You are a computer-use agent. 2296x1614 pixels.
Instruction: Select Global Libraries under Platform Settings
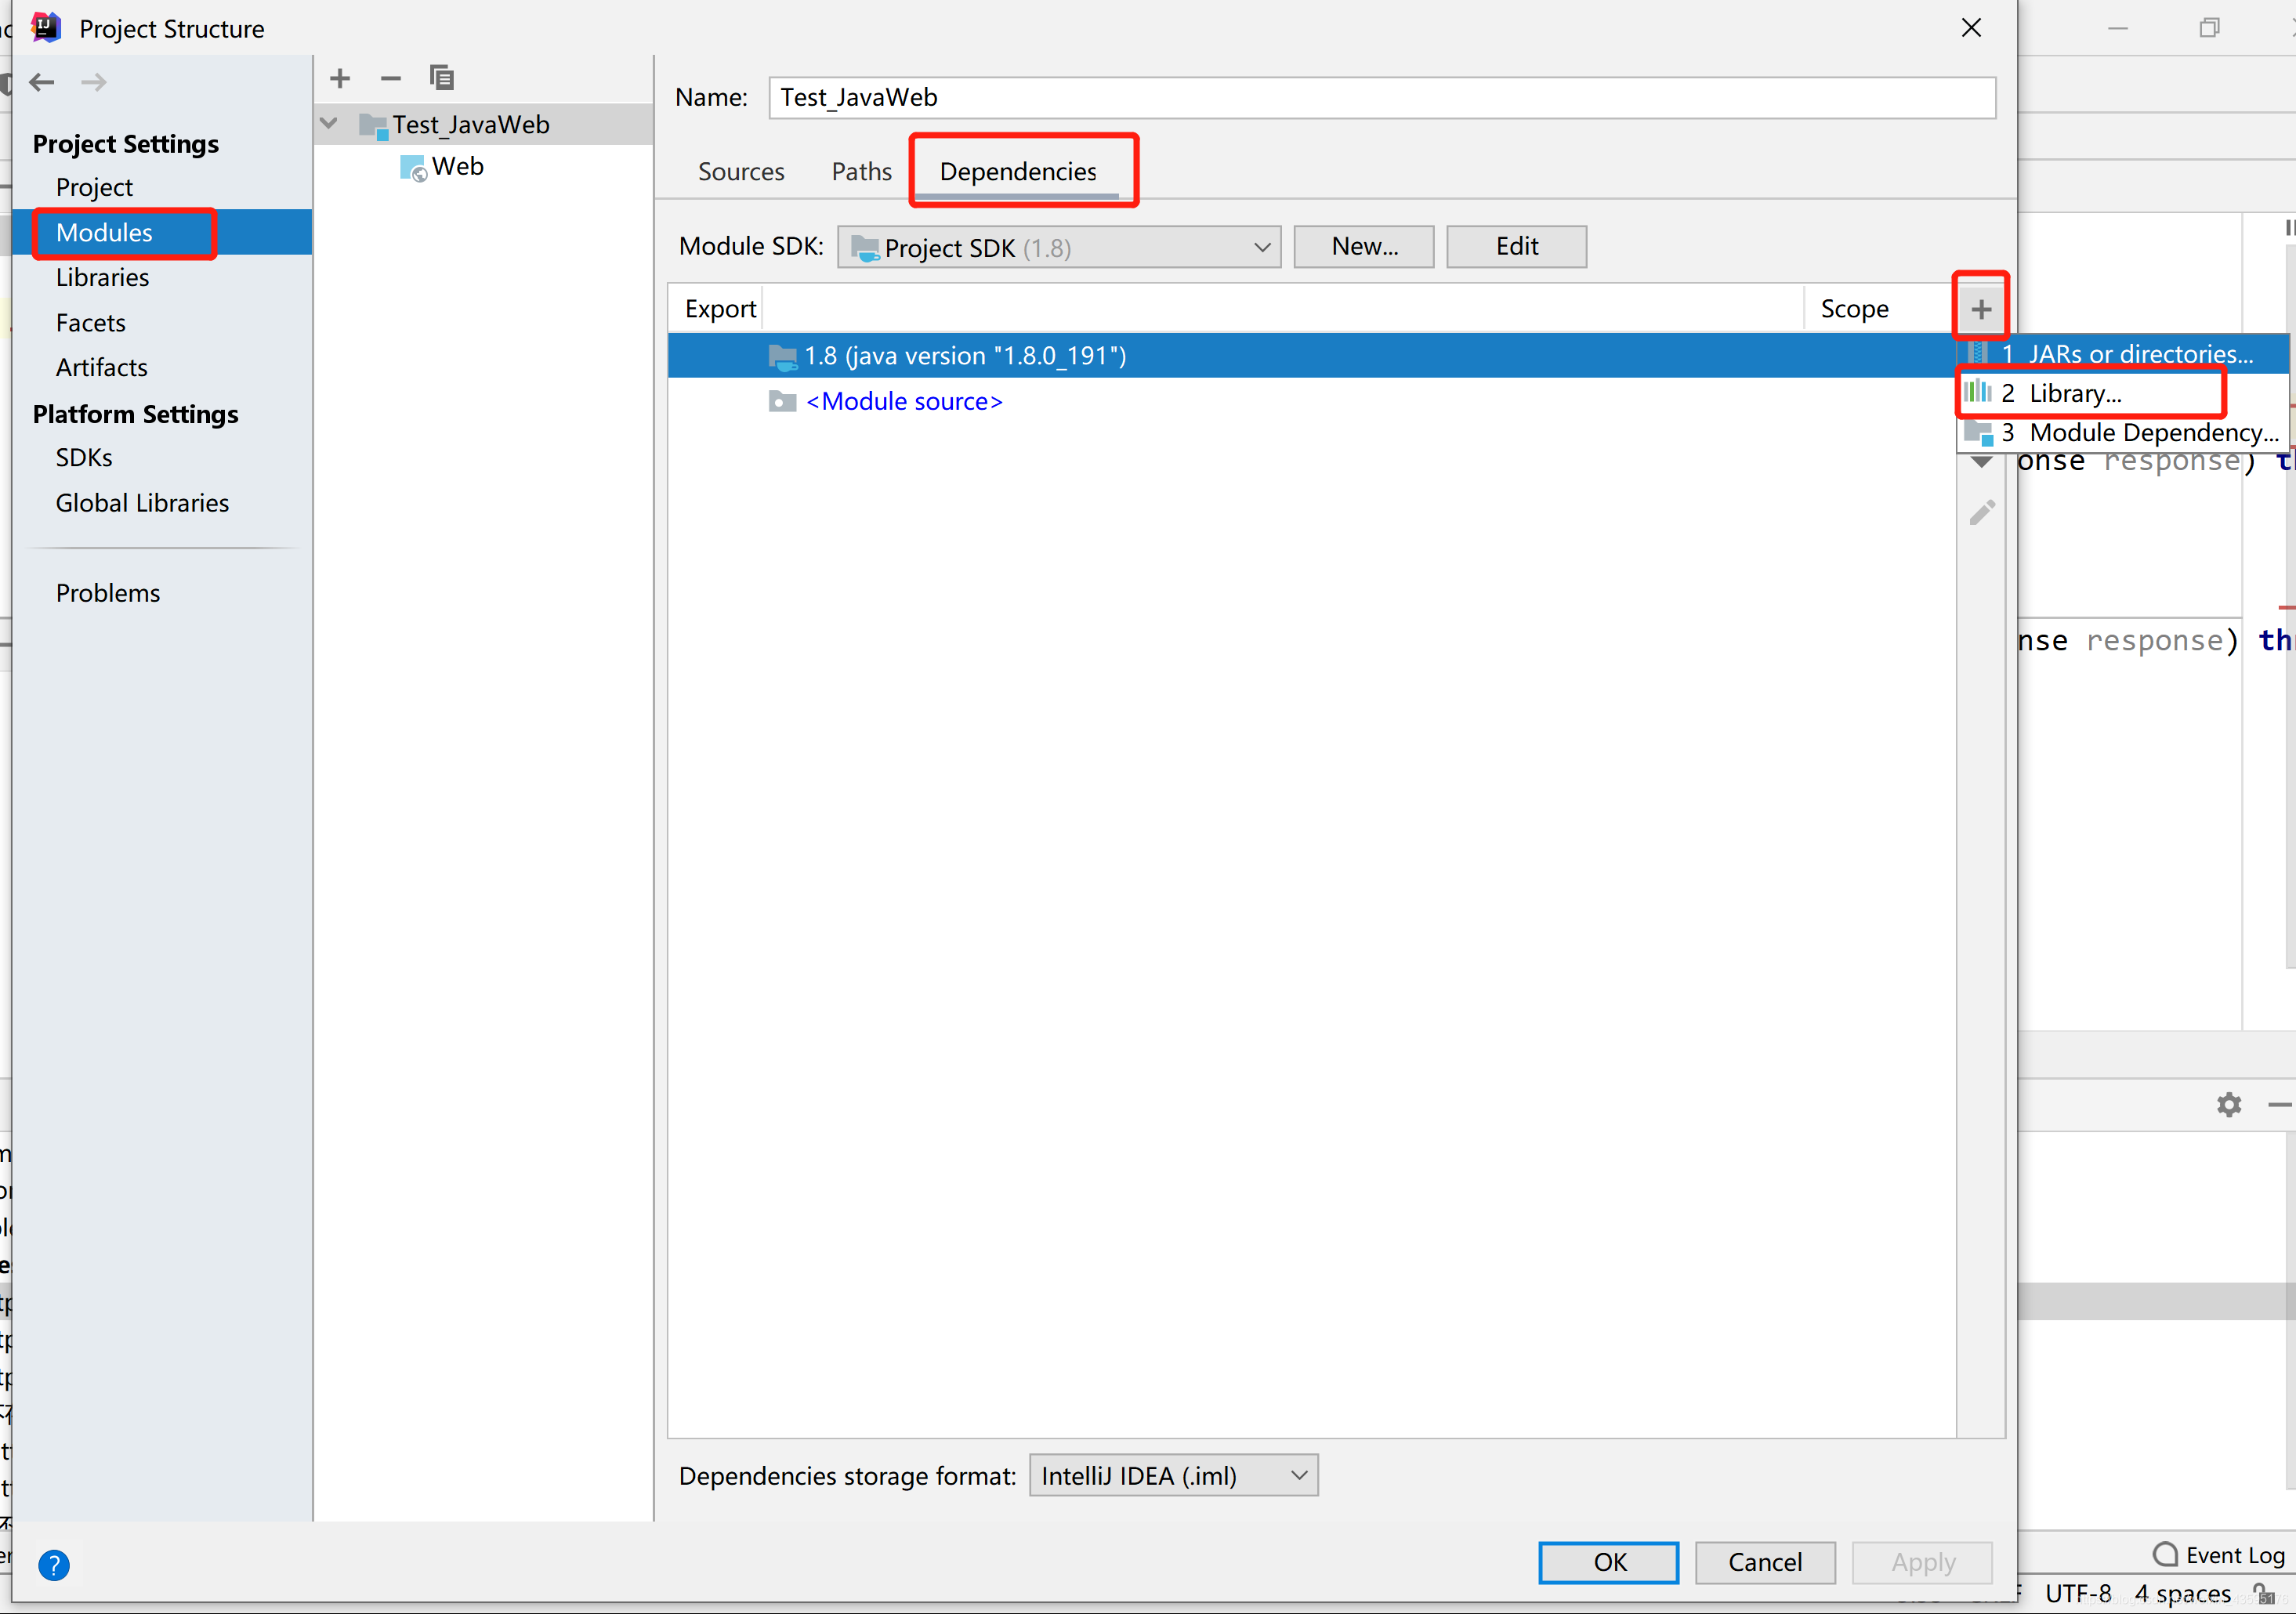pos(142,503)
